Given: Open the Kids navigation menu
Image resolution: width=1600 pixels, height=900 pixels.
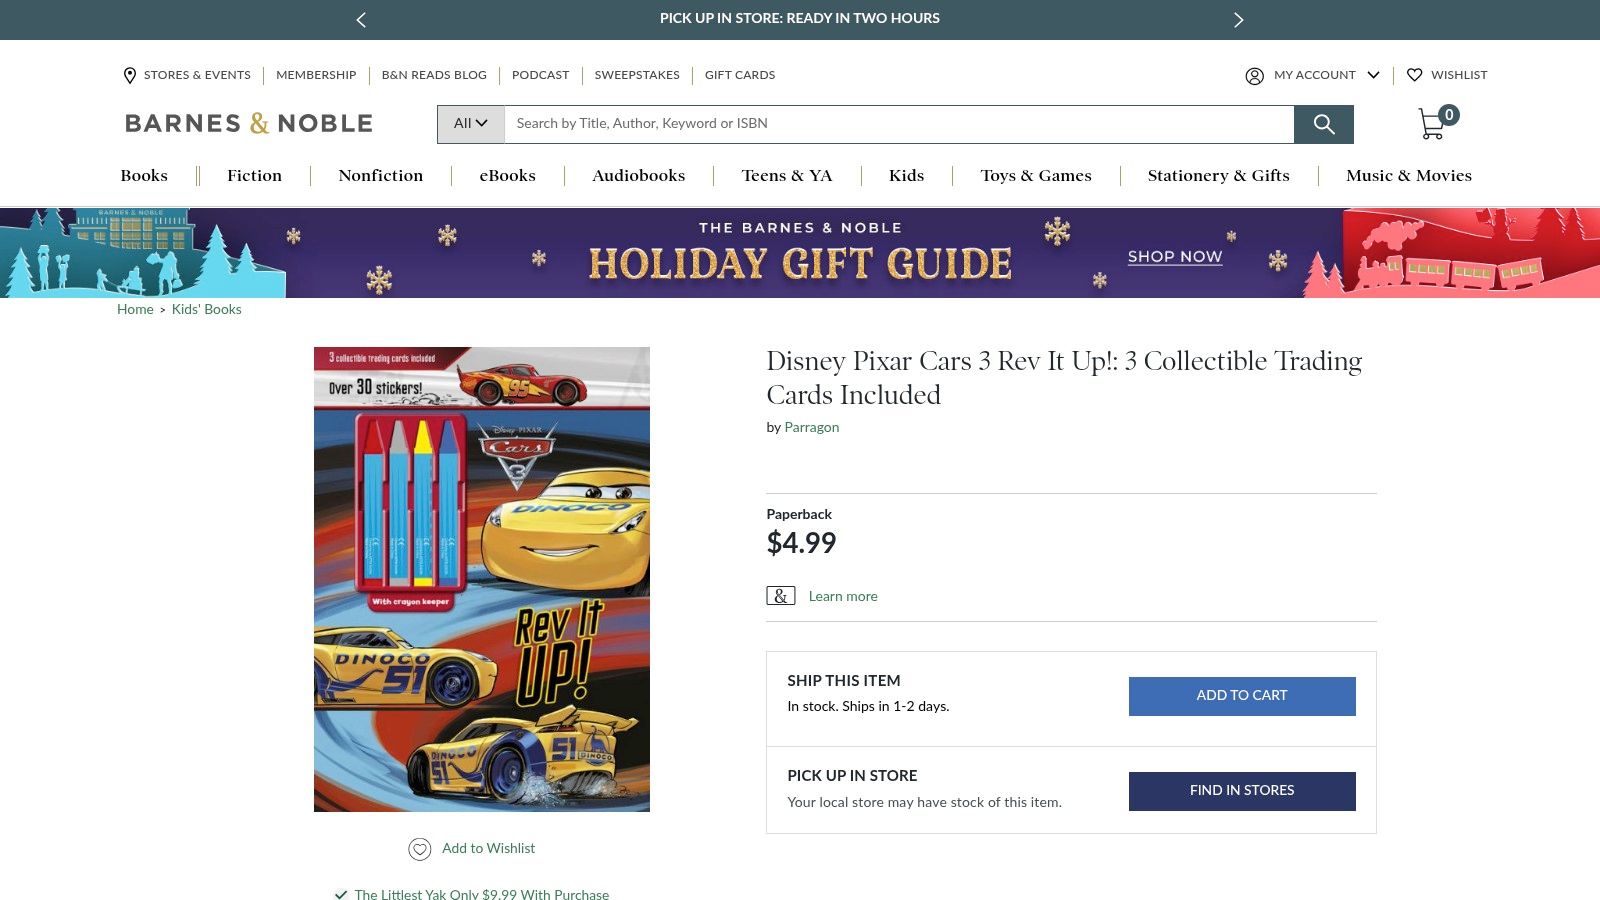Looking at the screenshot, I should [906, 176].
